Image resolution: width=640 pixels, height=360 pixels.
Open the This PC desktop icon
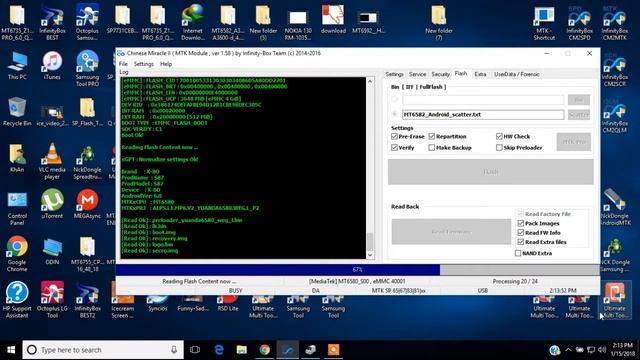pos(17,66)
